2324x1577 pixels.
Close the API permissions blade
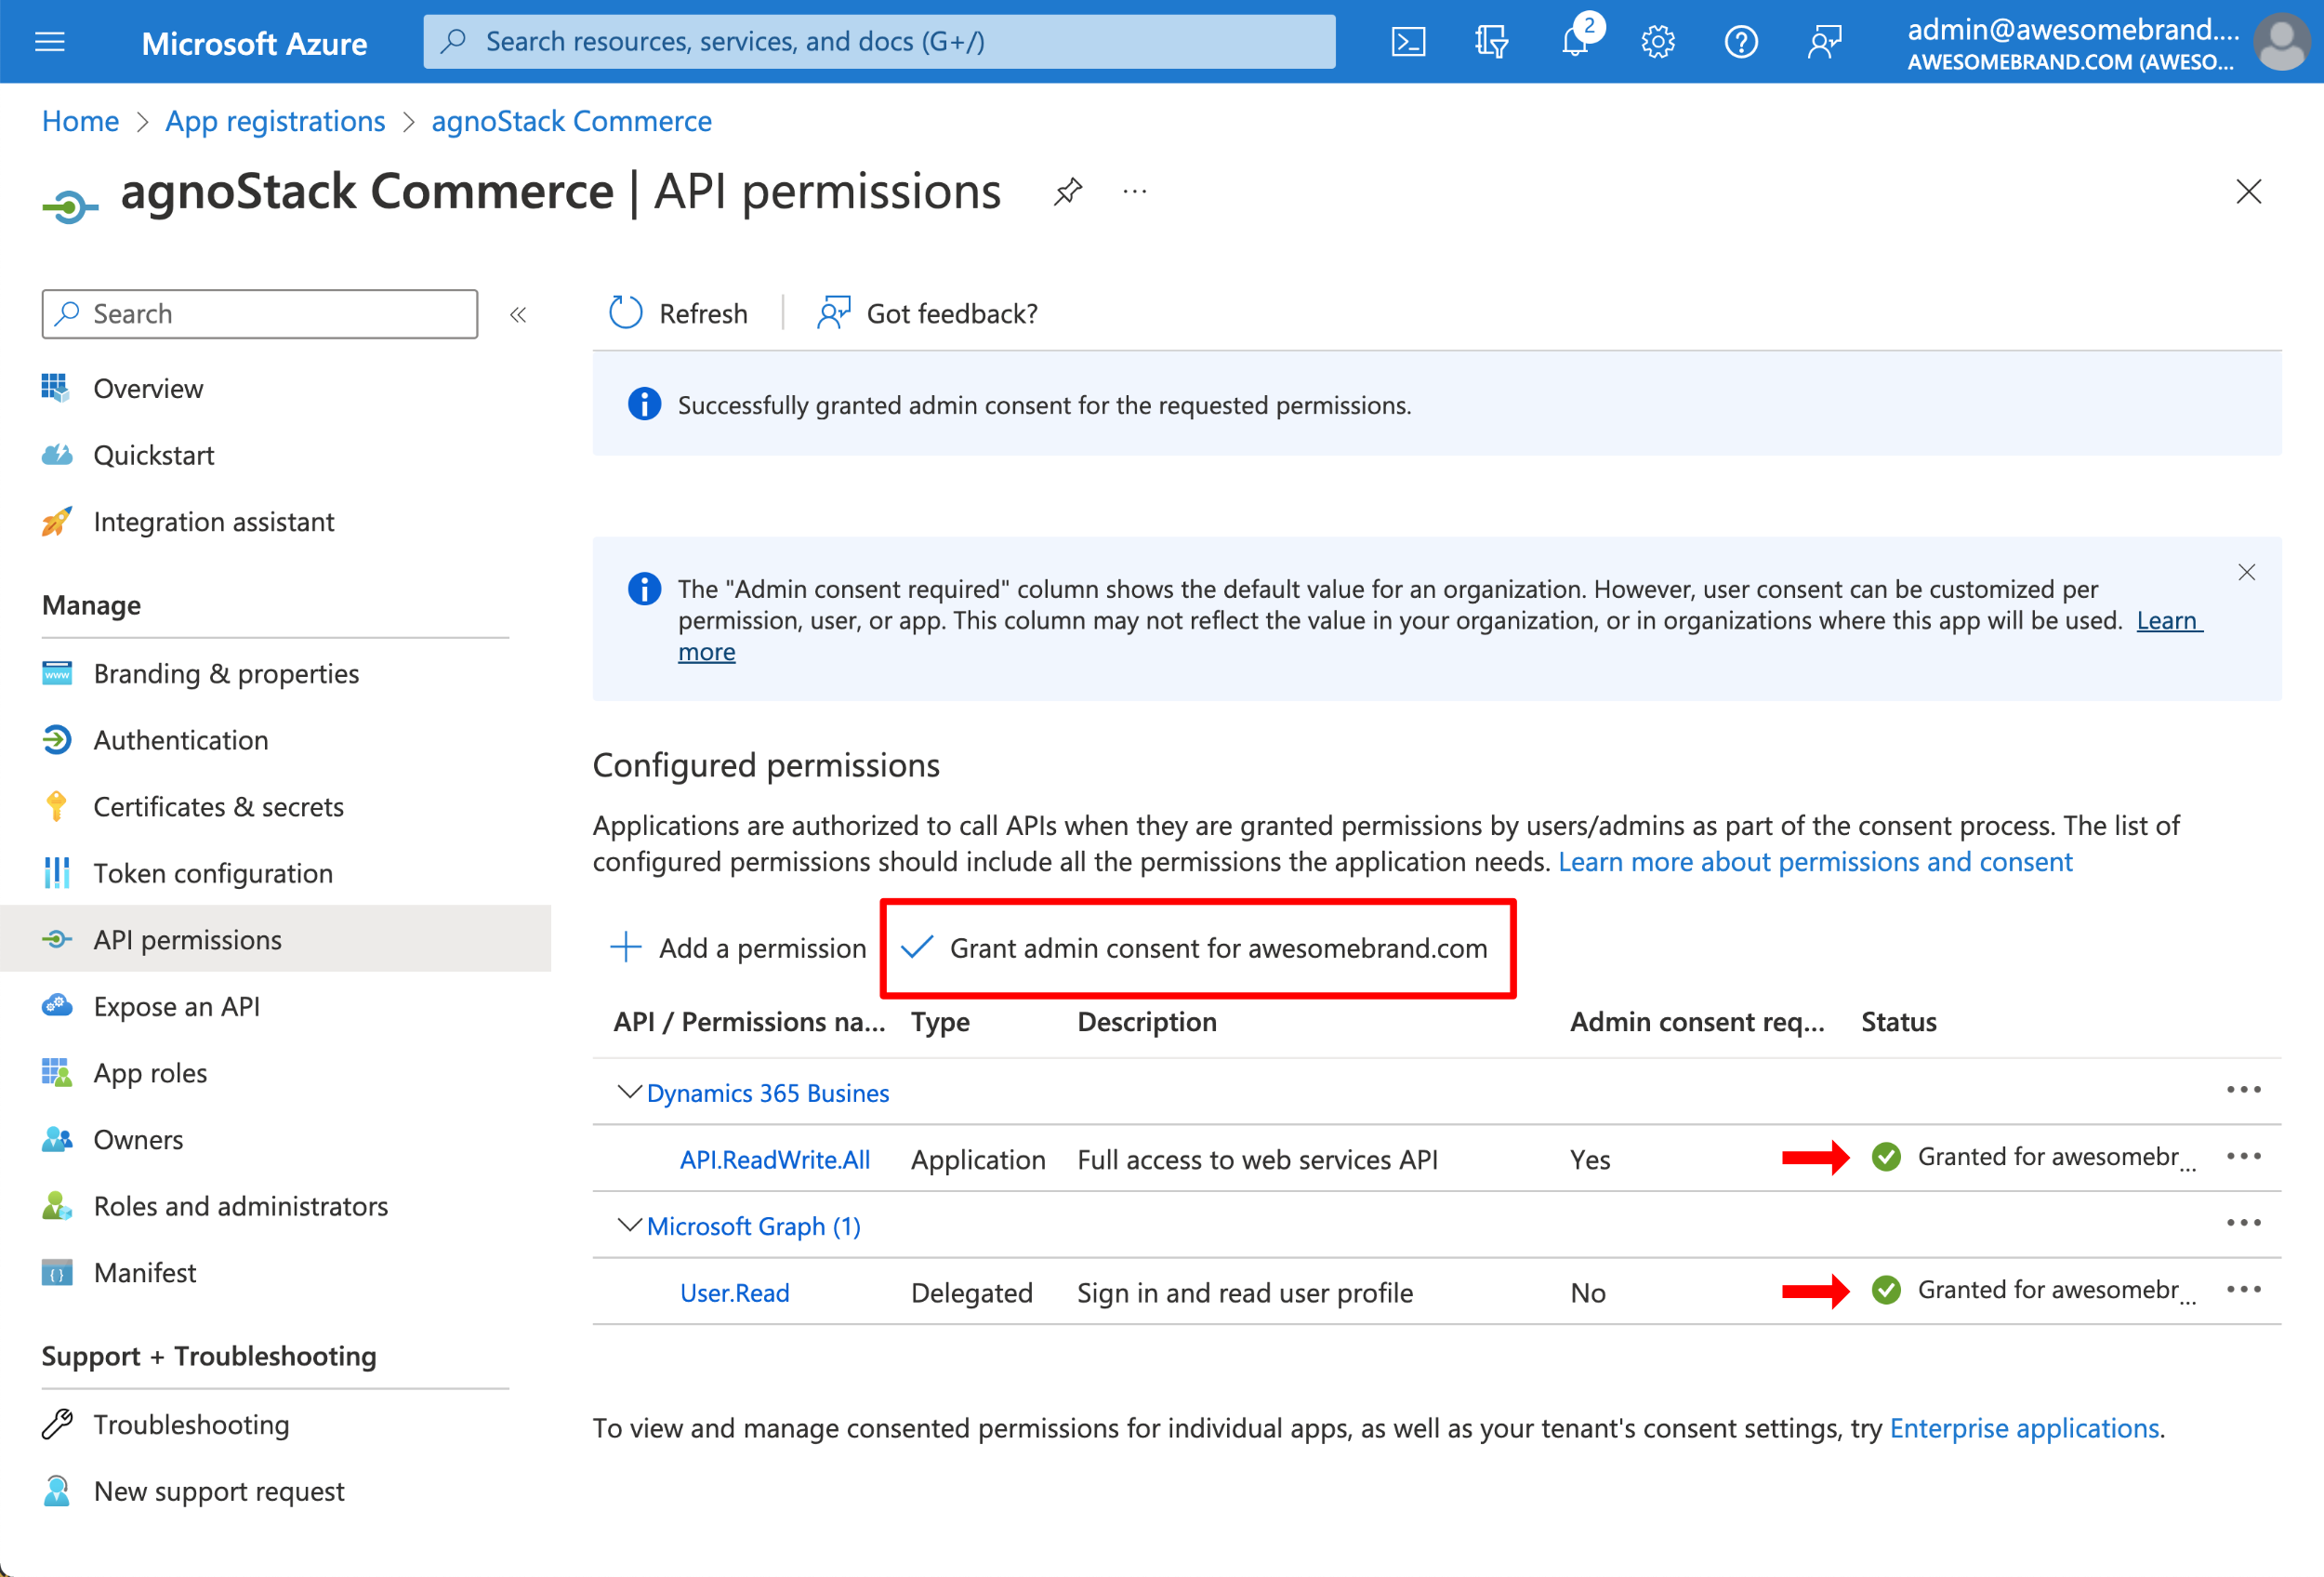point(2248,191)
